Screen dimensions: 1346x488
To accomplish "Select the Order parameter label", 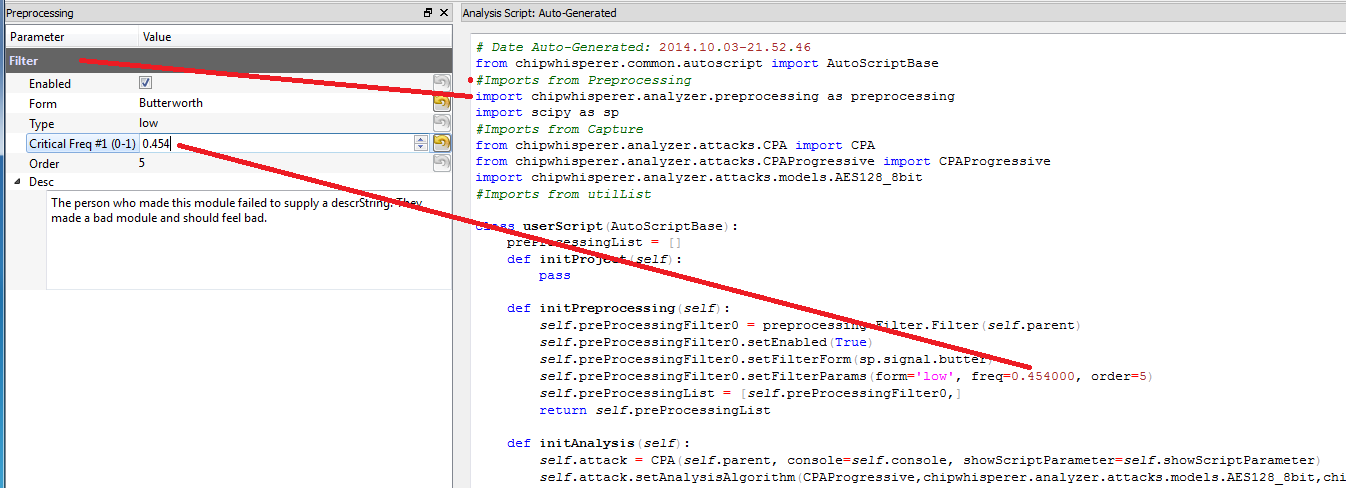I will pos(44,164).
